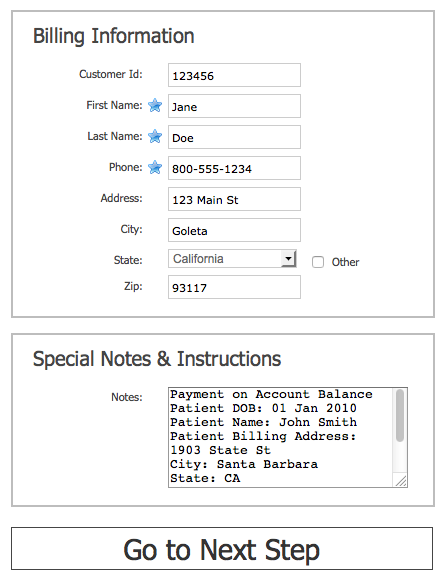The width and height of the screenshot is (448, 585).
Task: Click the Special Notes & Instructions heading
Action: [157, 359]
